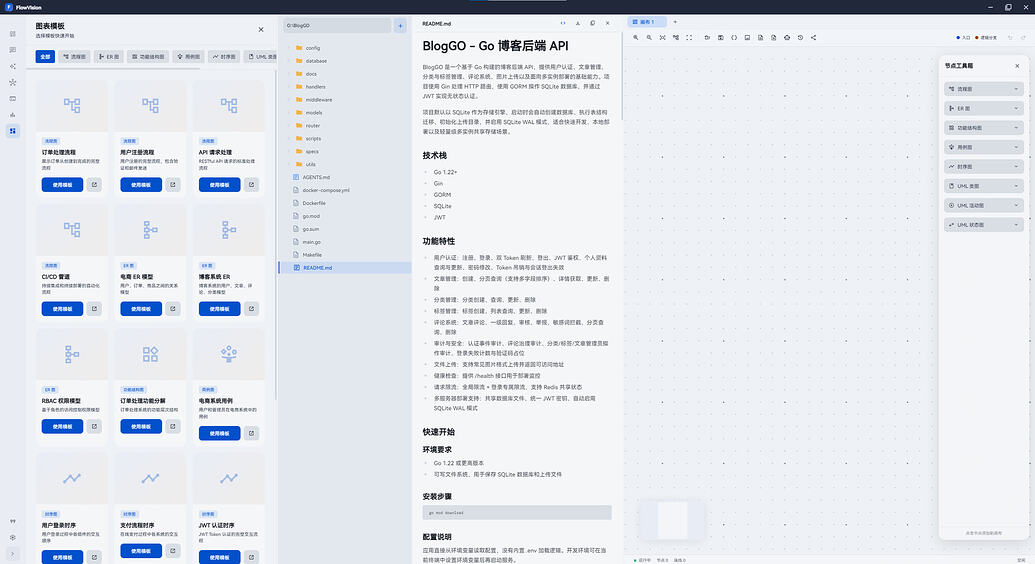Open settings gear in left sidebar

tap(13, 538)
